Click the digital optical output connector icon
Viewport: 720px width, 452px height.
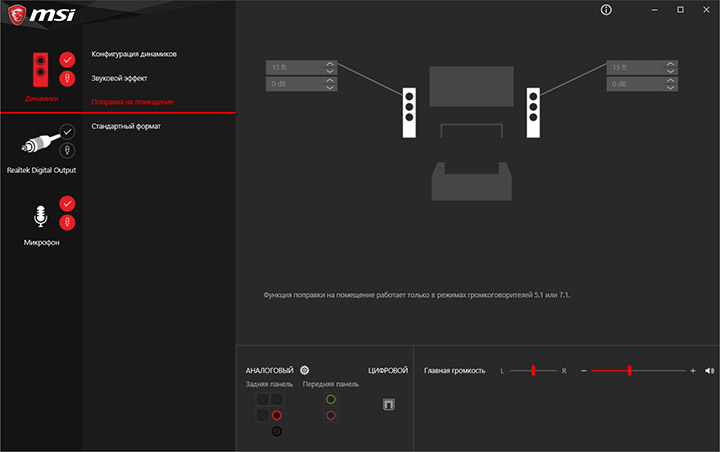coord(388,404)
